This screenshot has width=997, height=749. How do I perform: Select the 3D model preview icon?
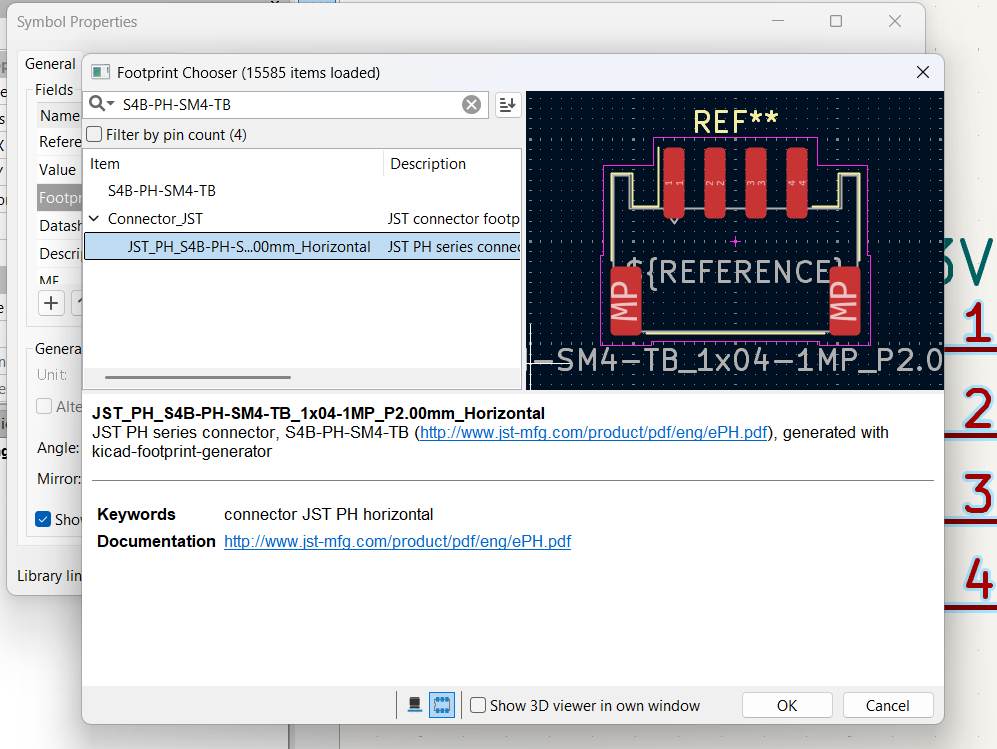(x=414, y=704)
